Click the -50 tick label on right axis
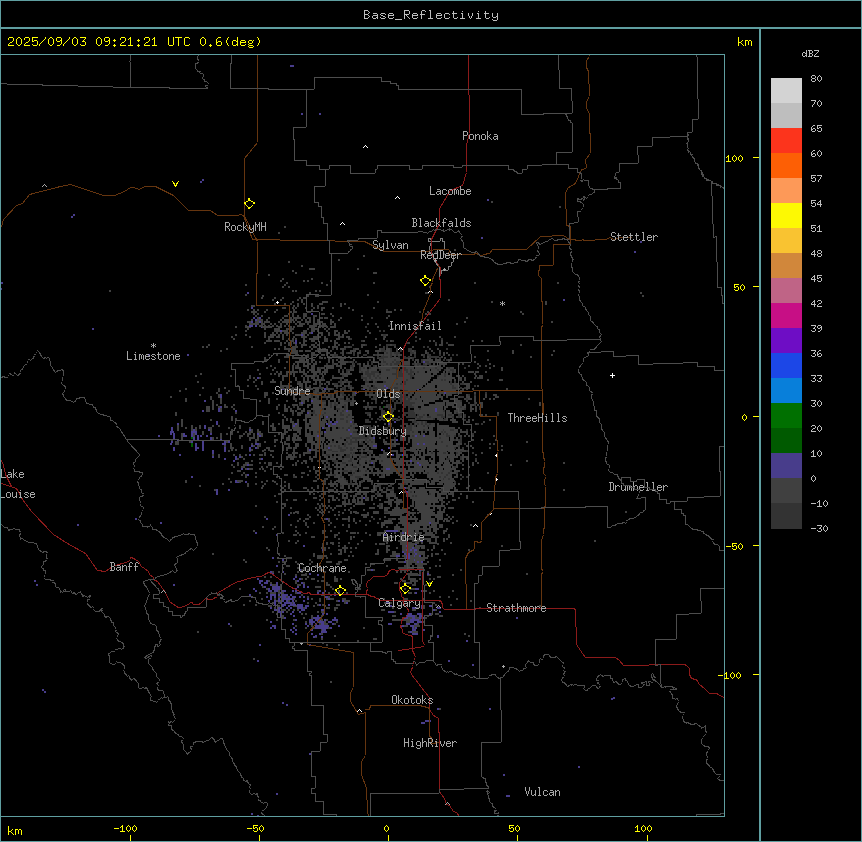 (734, 546)
